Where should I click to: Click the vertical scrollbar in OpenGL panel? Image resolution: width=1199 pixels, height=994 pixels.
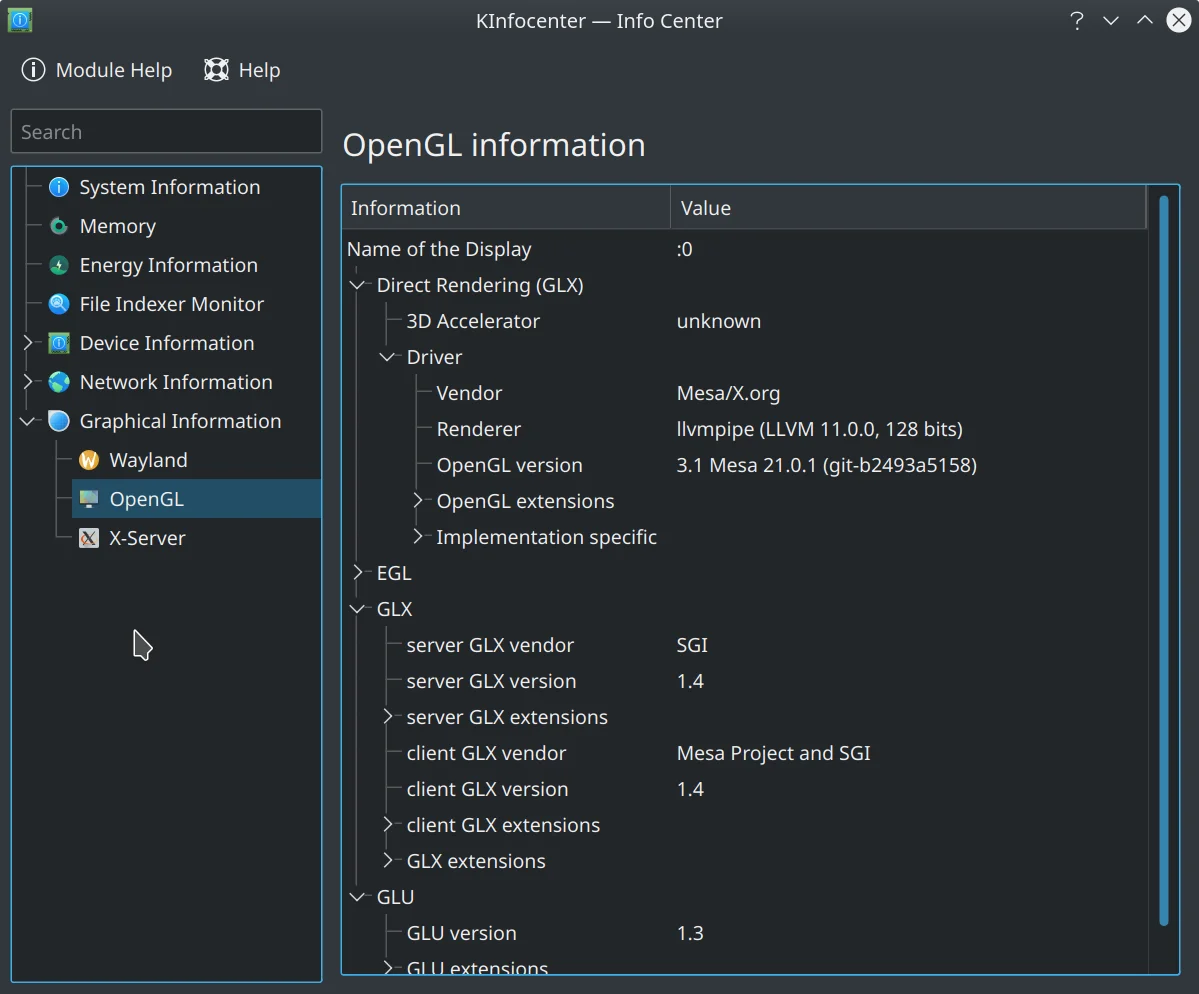[1163, 560]
